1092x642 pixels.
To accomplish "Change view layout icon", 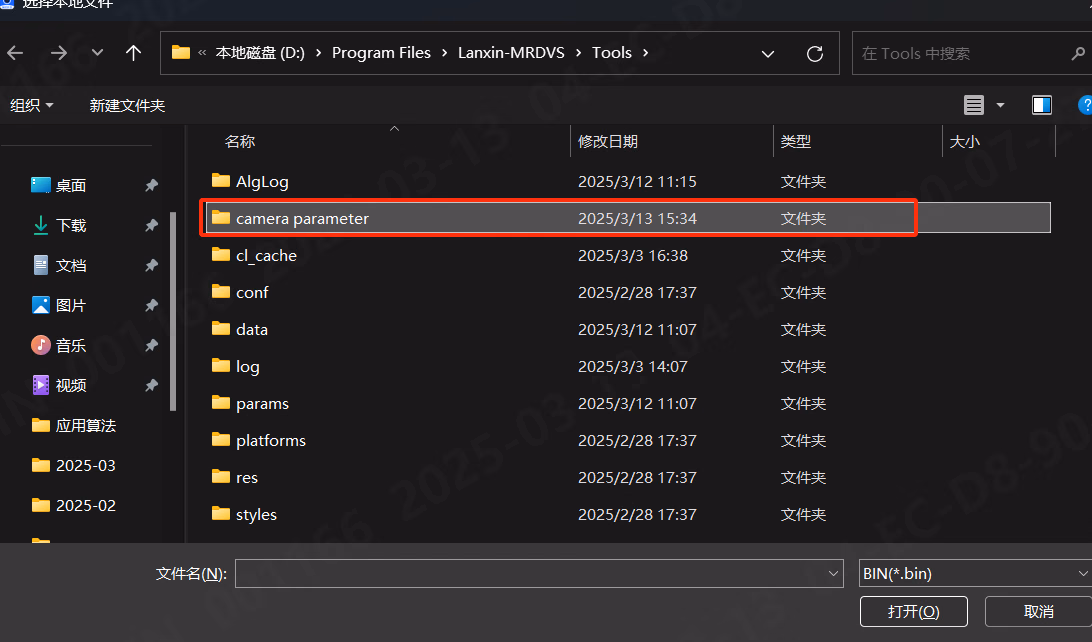I will [x=974, y=105].
